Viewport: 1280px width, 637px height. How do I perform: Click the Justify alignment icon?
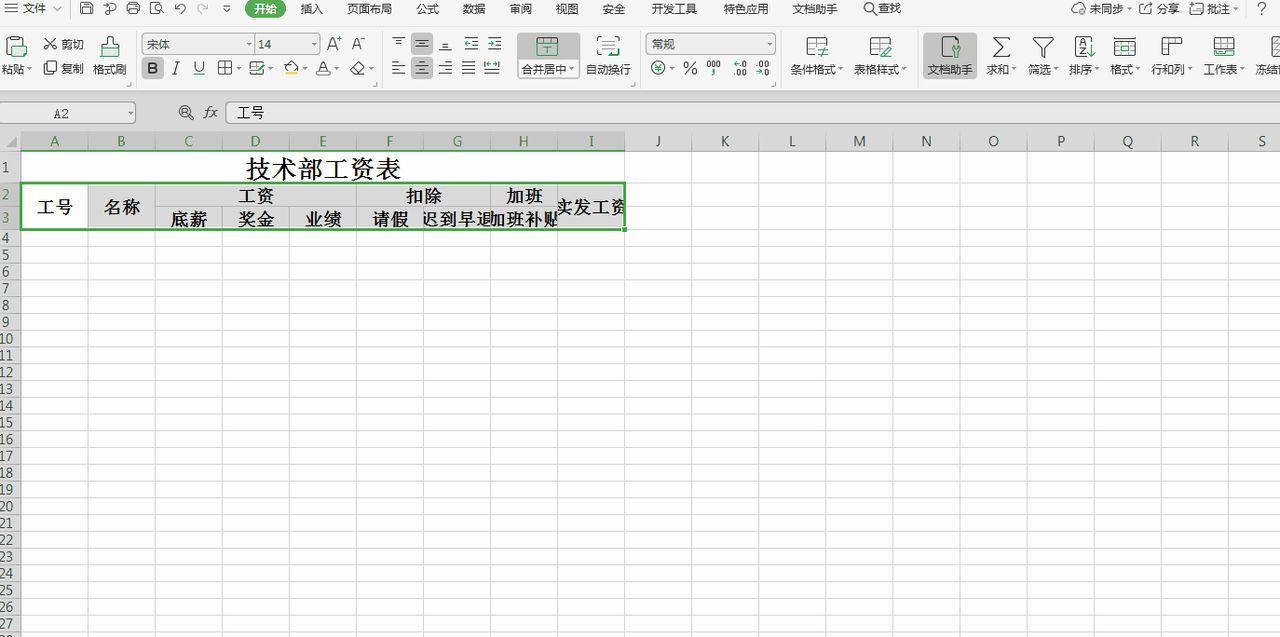coord(468,68)
